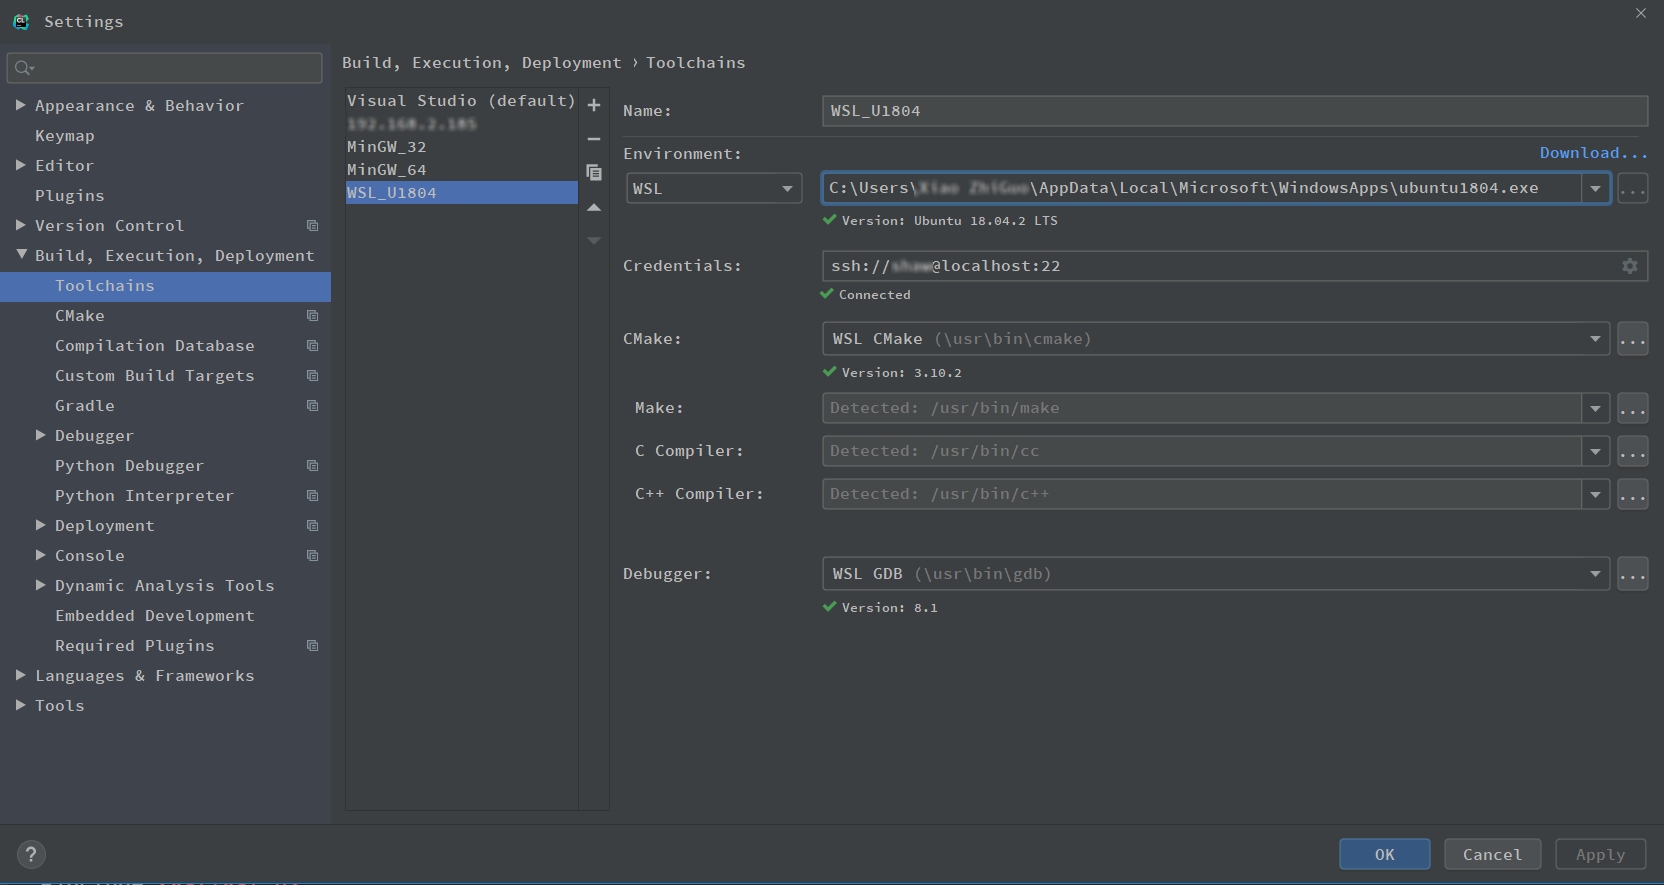Select MinGW_32 toolchain

click(x=461, y=147)
